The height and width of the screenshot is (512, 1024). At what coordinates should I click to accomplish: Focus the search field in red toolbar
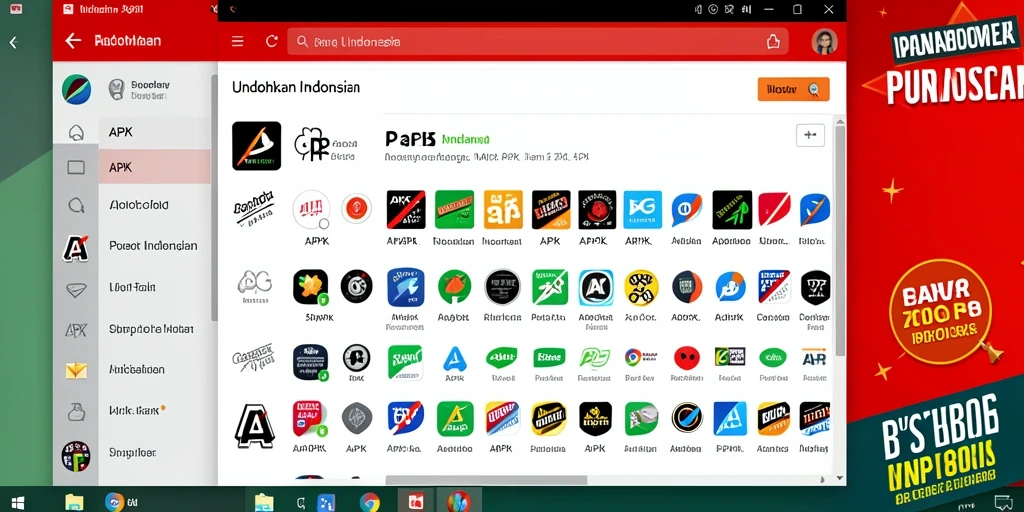pos(537,42)
